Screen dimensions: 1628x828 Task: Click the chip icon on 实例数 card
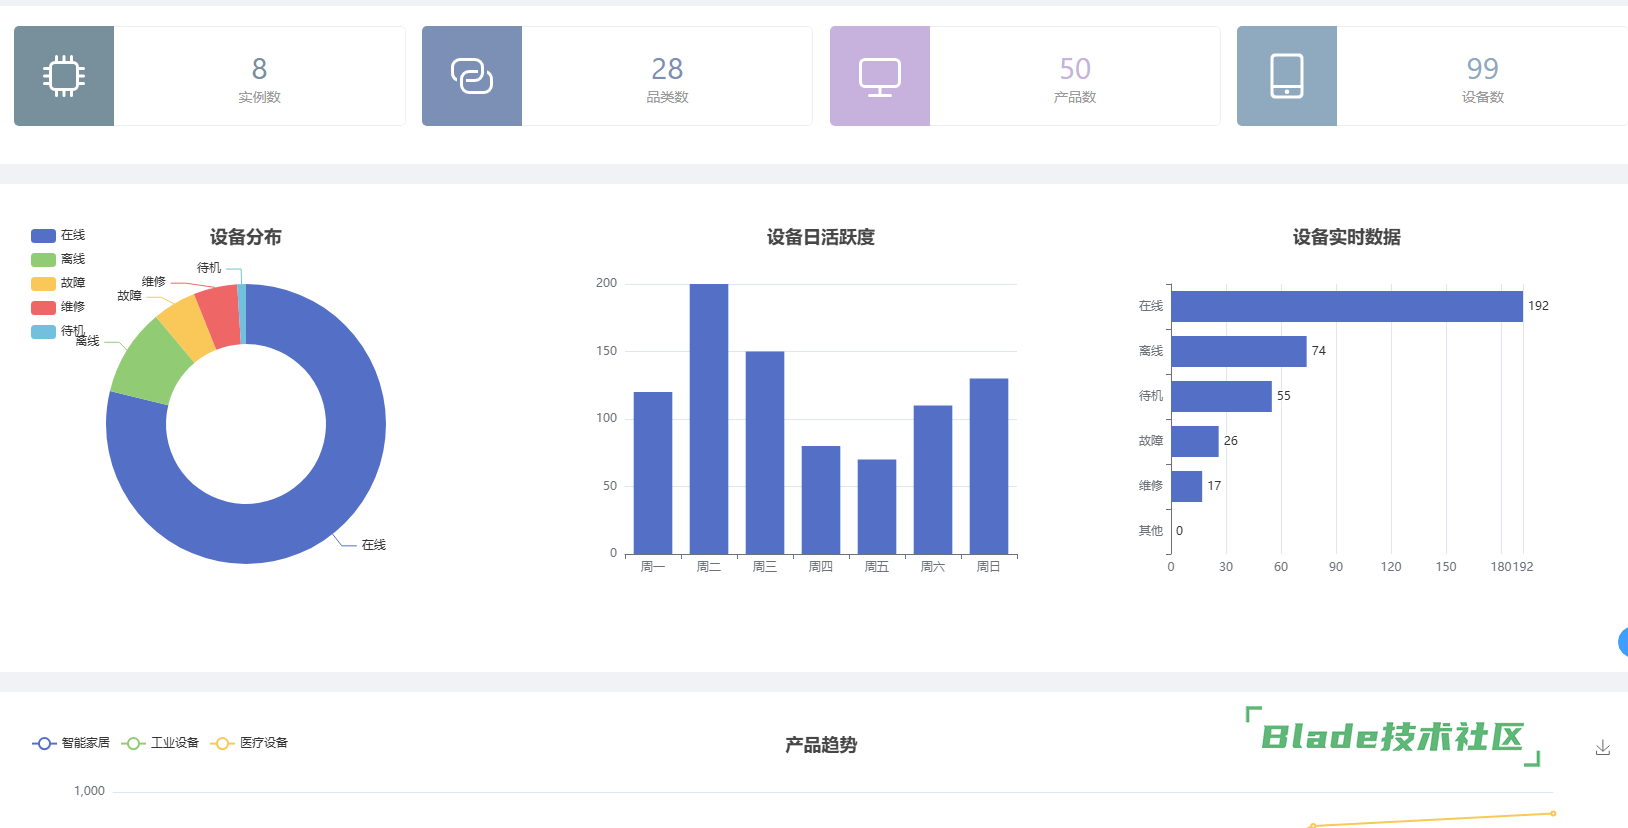(x=64, y=76)
